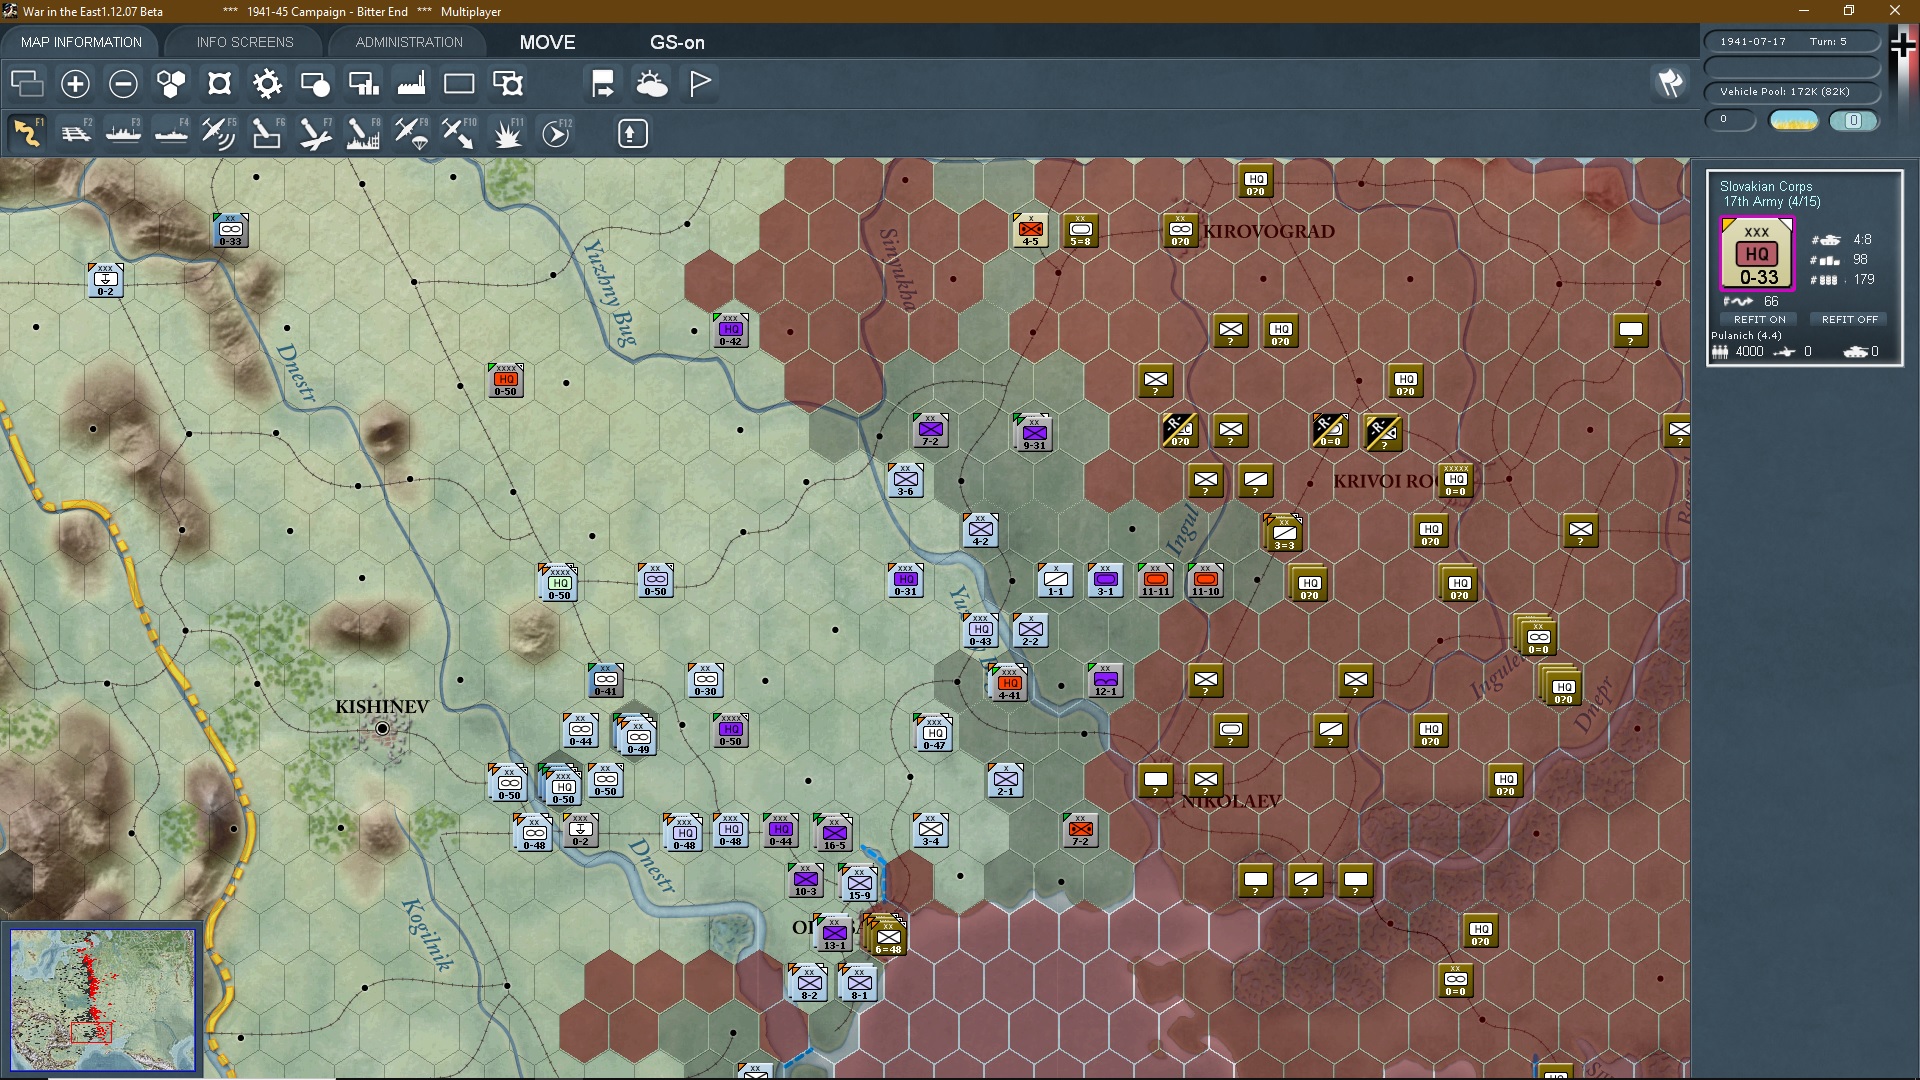Zoom out the map view
1920x1080 pixels.
point(123,84)
